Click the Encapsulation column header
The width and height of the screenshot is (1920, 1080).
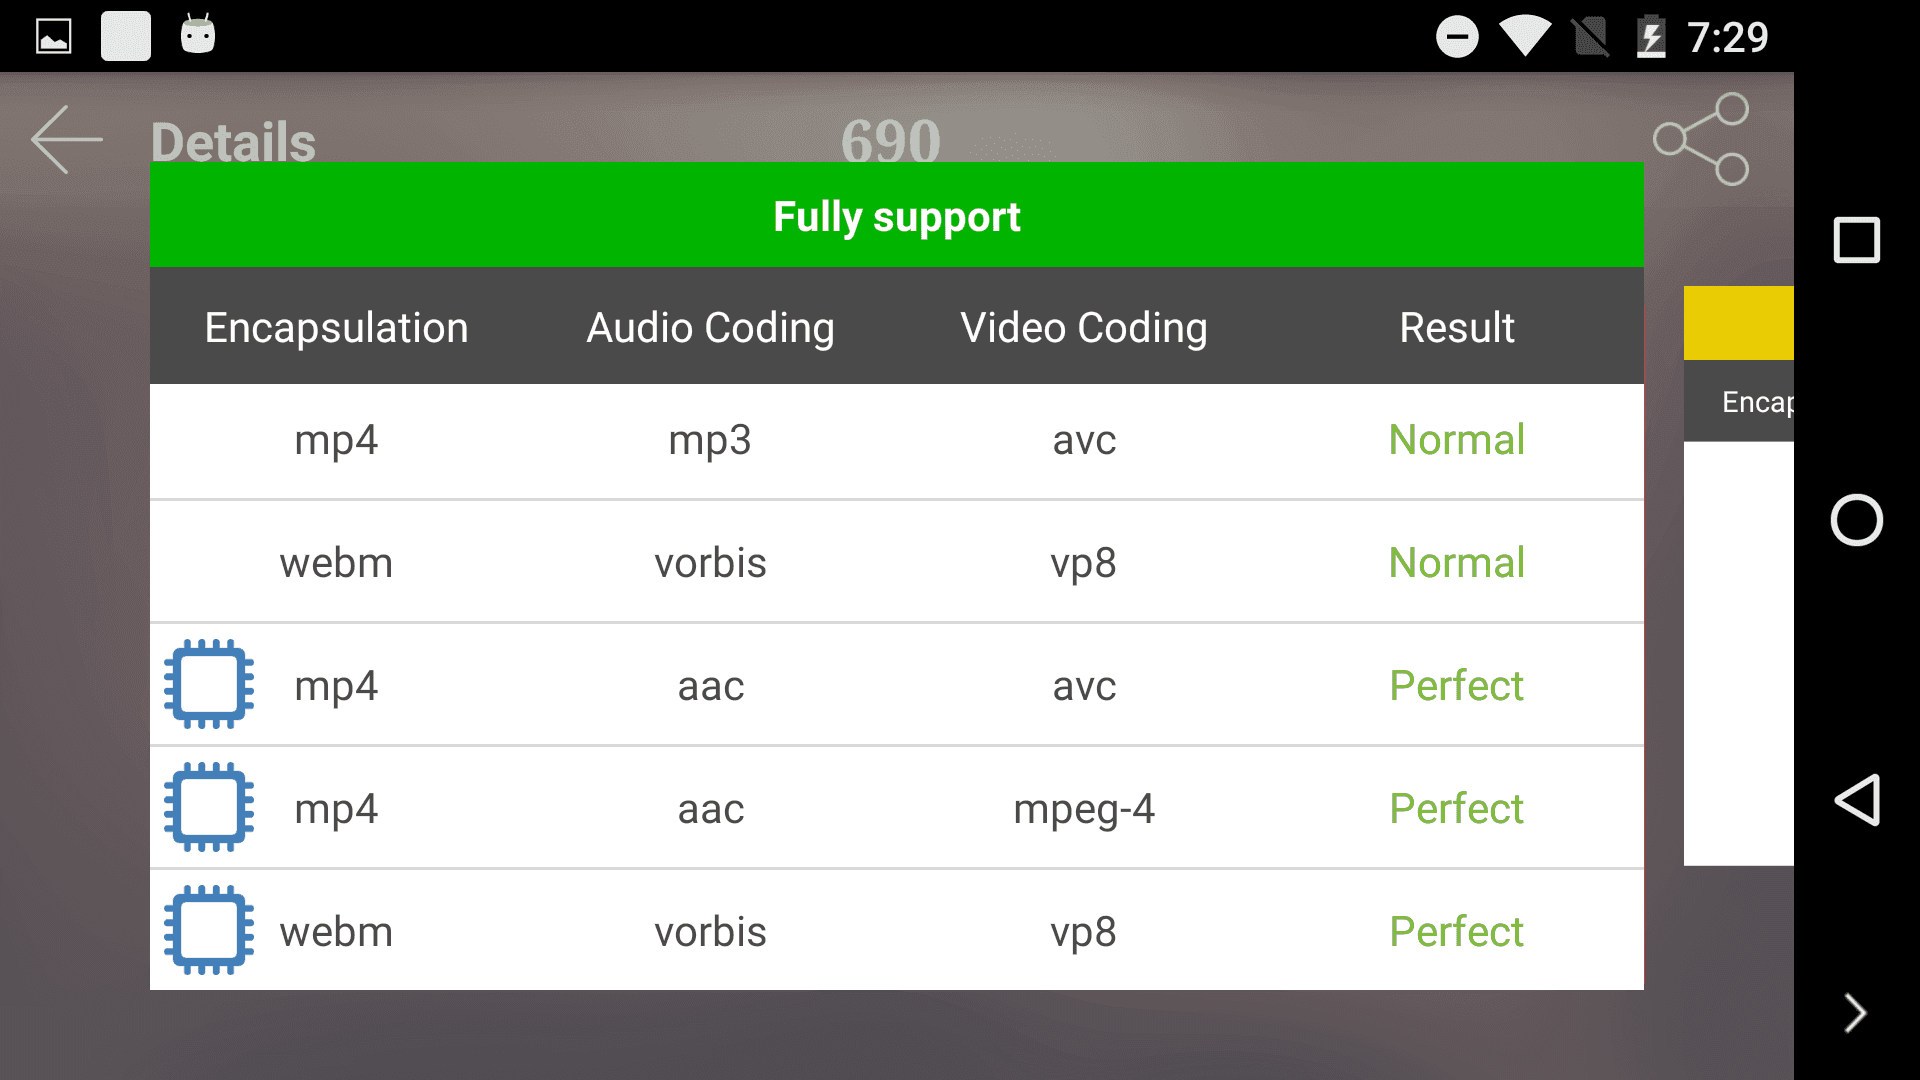pos(336,328)
